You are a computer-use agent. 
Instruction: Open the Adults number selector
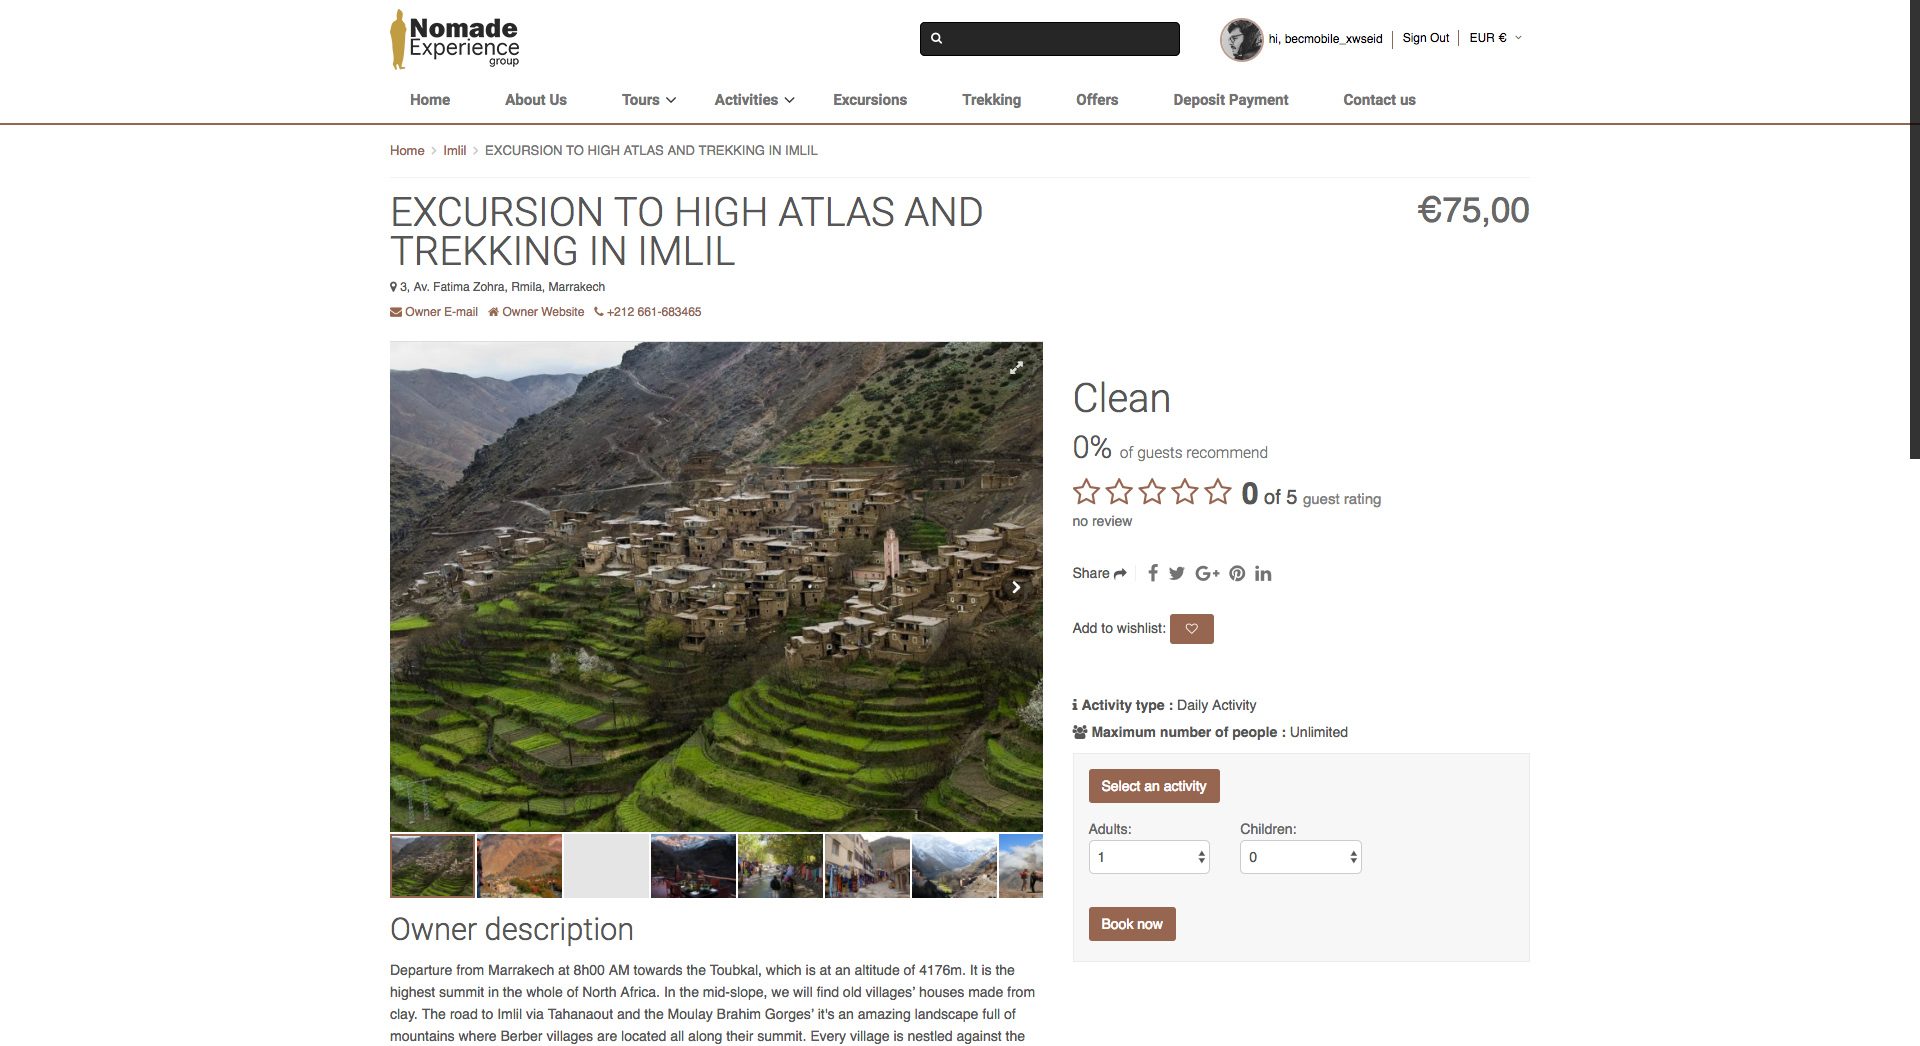click(x=1149, y=857)
